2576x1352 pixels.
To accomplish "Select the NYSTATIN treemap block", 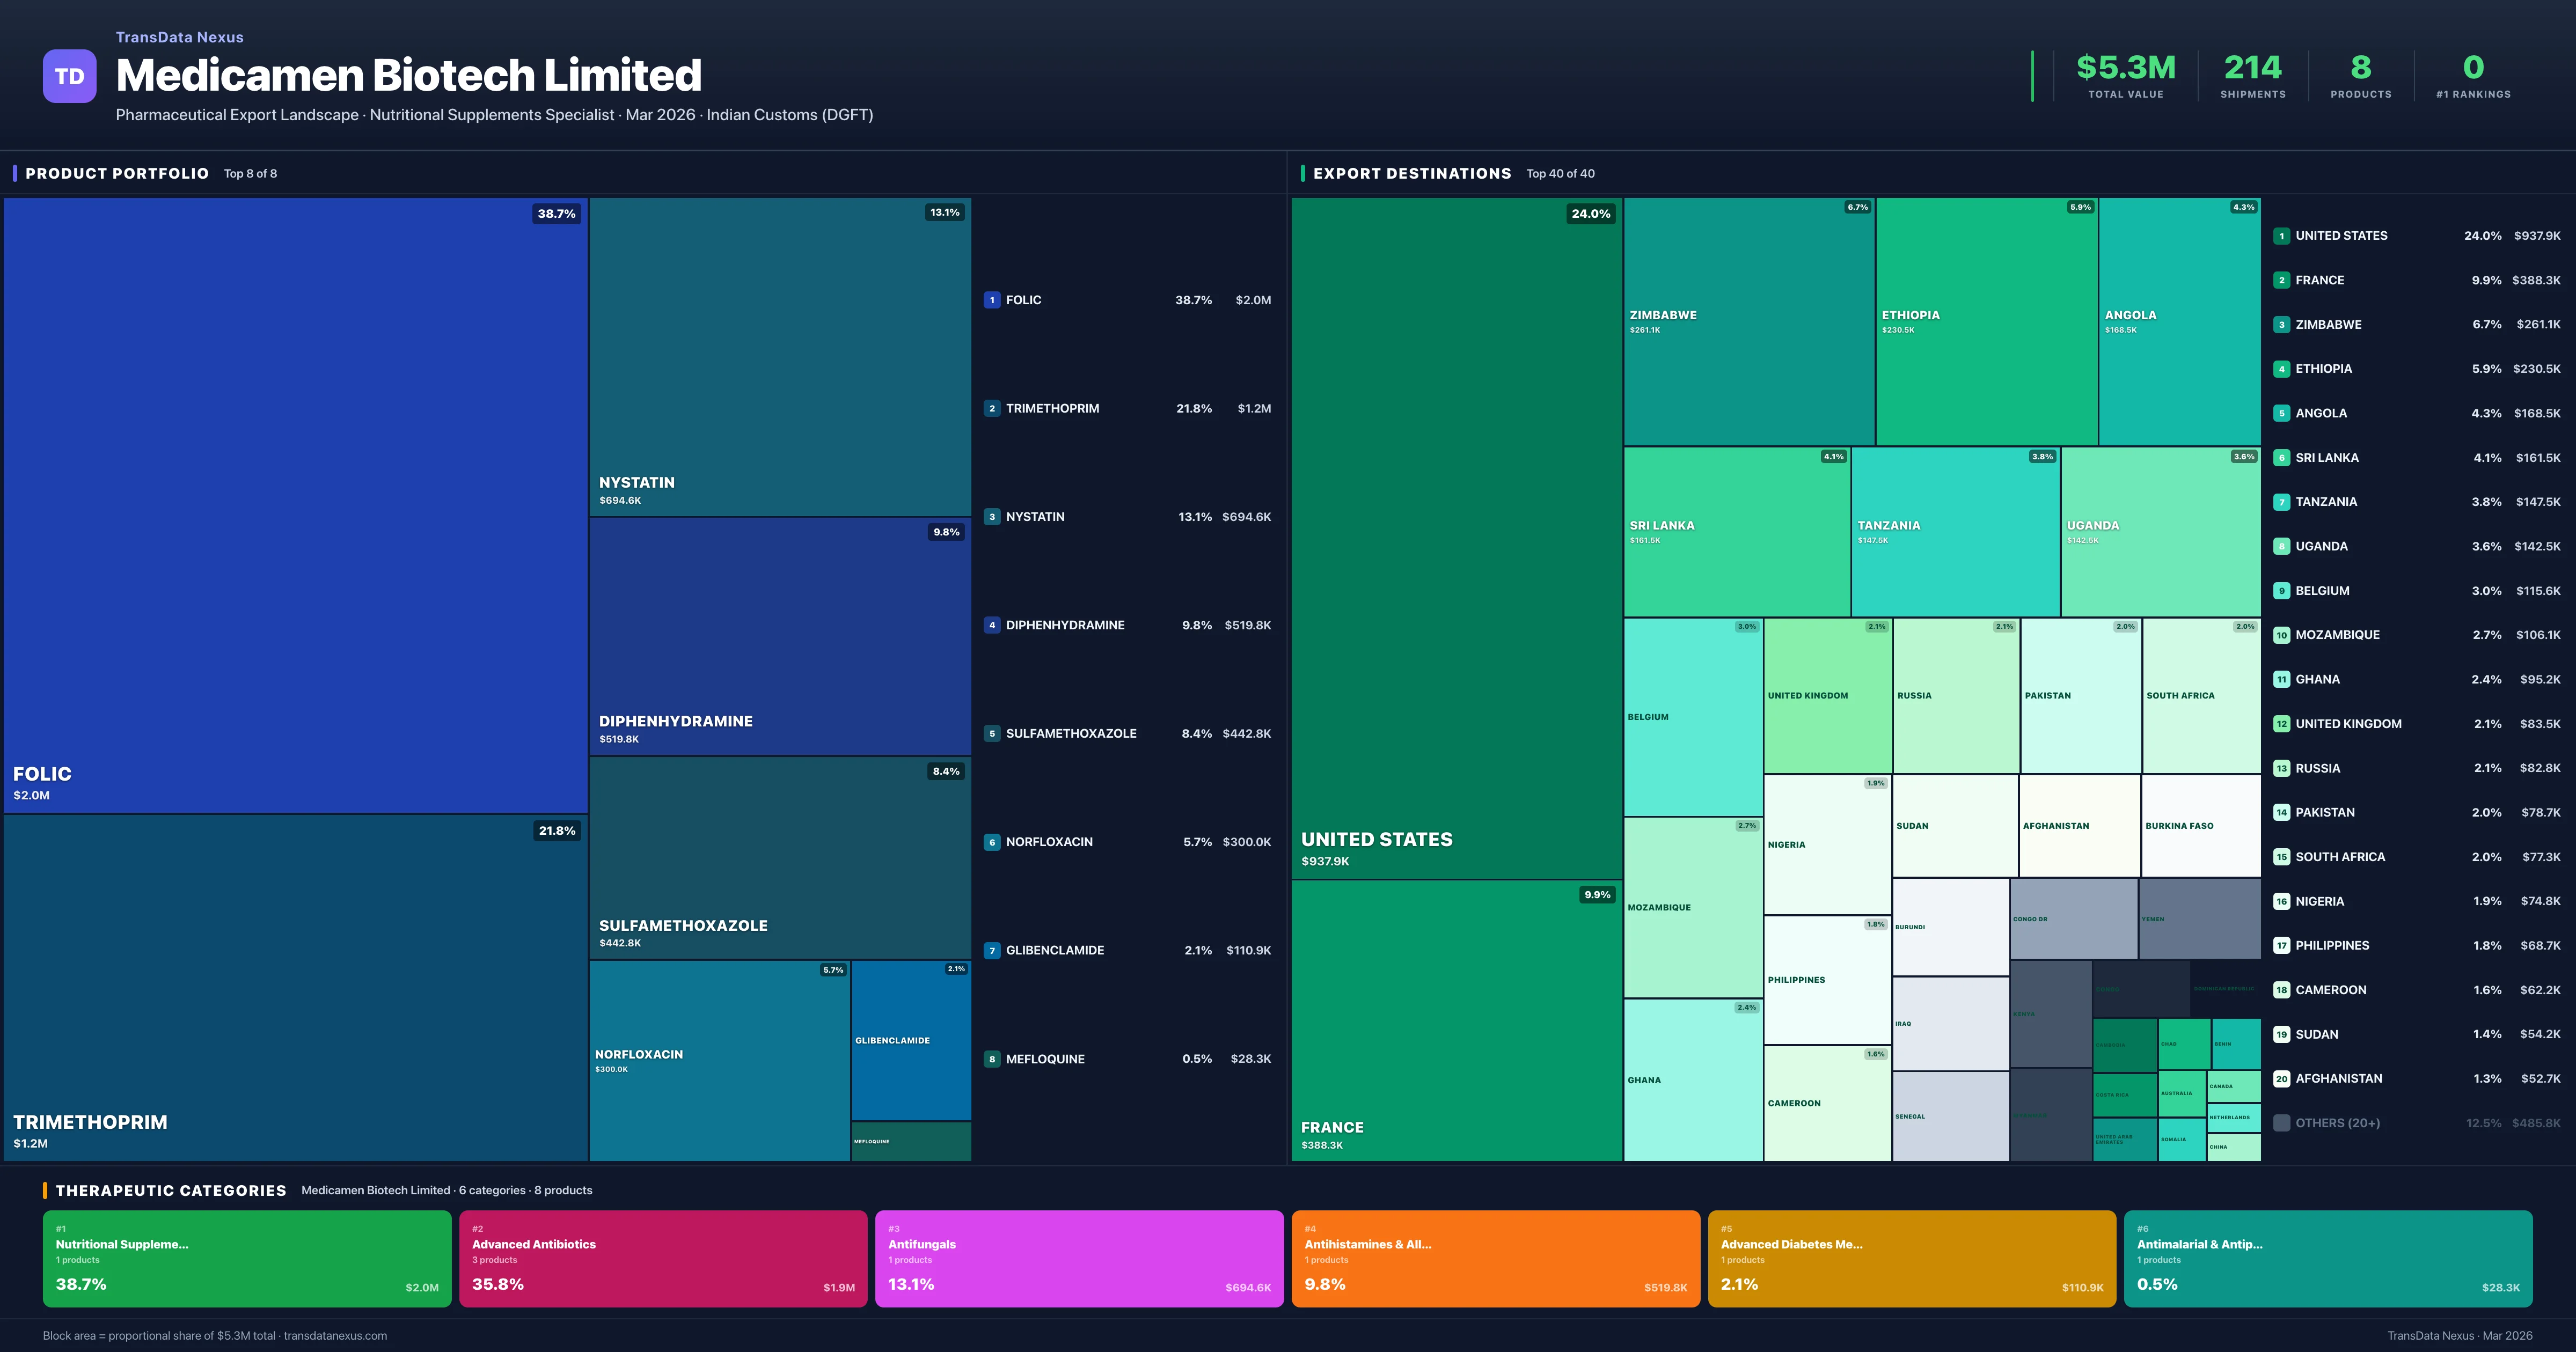I will [x=780, y=357].
